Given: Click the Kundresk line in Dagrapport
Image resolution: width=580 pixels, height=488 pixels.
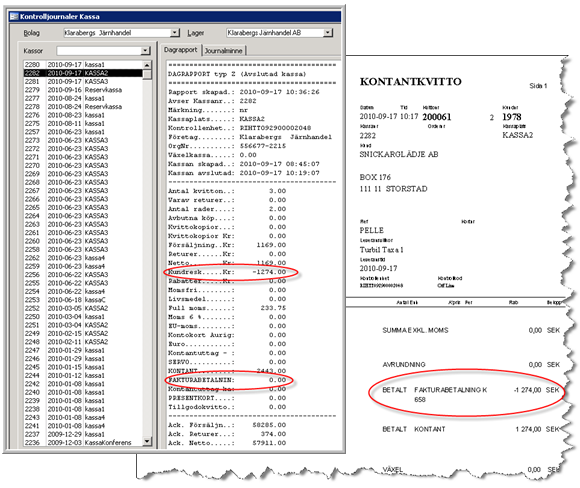Looking at the screenshot, I should 227,272.
